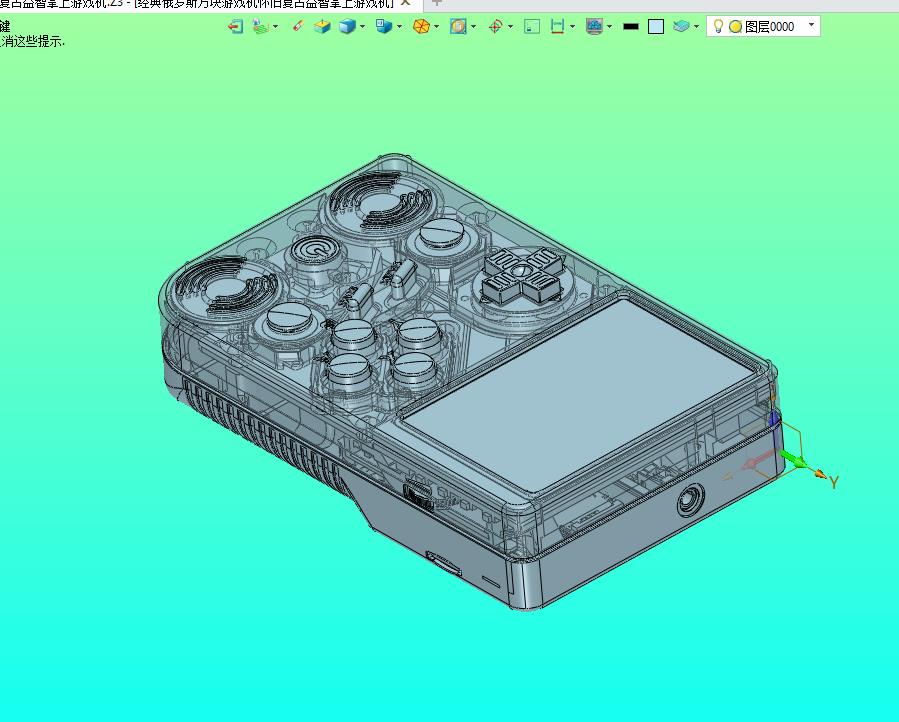Open dropdown beside the datum plane icon
The image size is (899, 722).
pyautogui.click(x=276, y=26)
